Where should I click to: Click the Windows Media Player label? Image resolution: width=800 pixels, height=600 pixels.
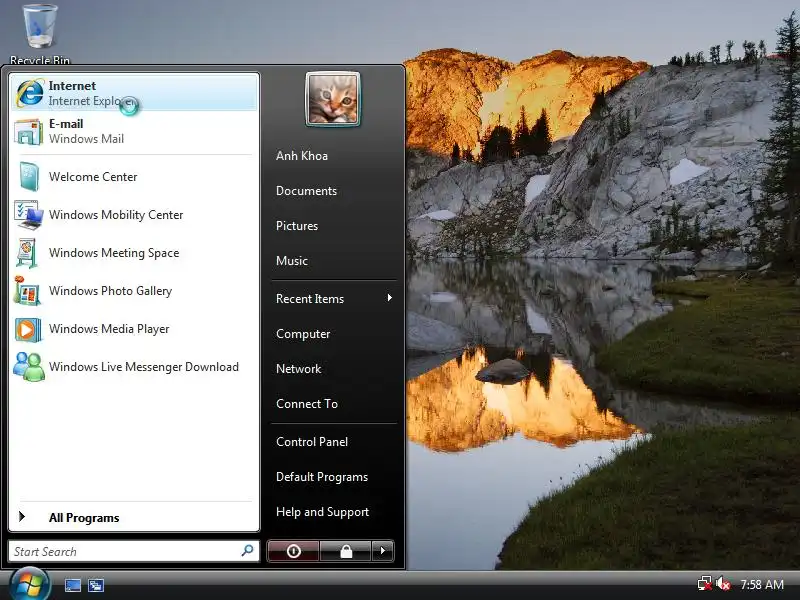[x=109, y=329]
